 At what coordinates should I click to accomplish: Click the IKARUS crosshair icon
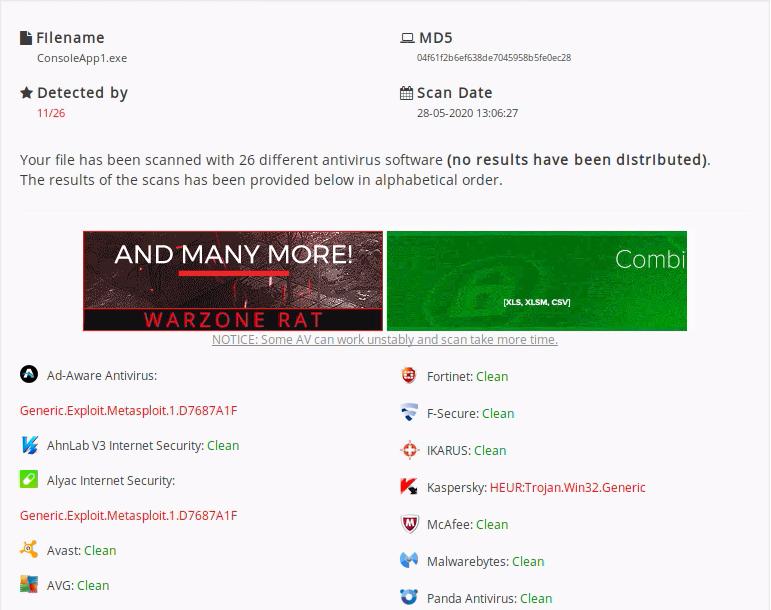[x=409, y=450]
